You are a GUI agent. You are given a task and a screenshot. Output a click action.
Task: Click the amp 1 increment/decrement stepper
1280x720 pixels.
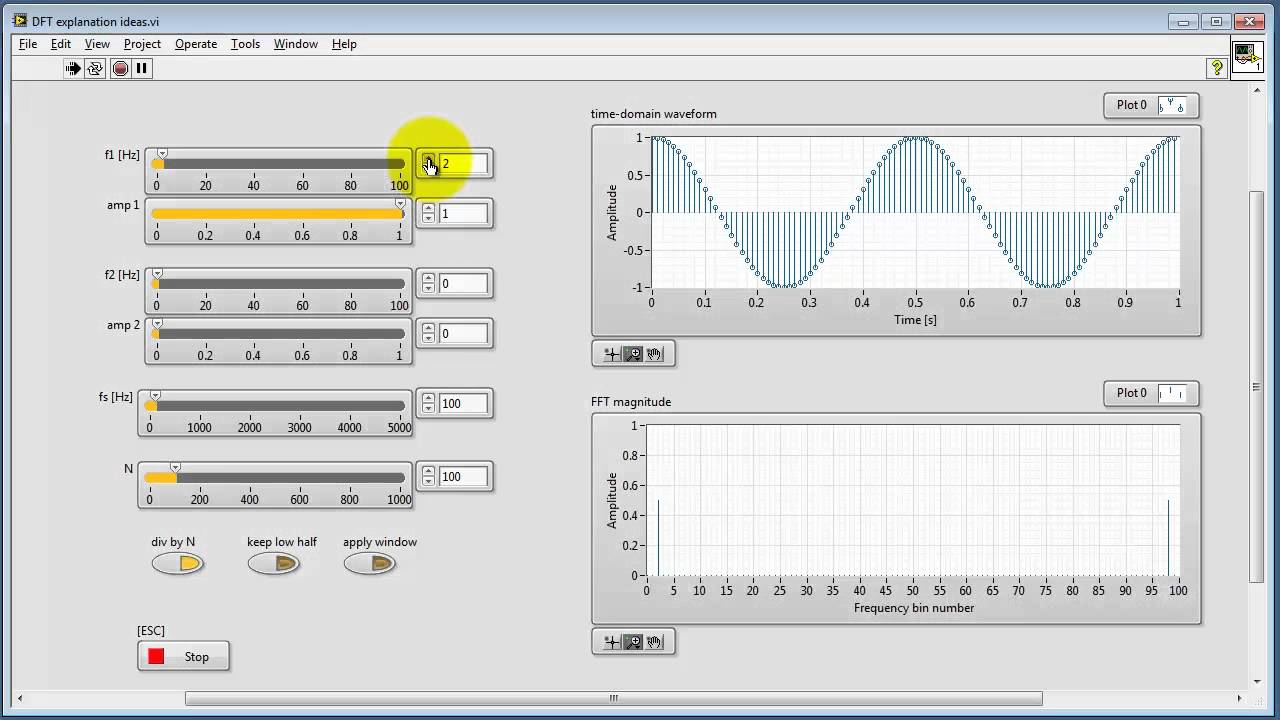click(428, 214)
